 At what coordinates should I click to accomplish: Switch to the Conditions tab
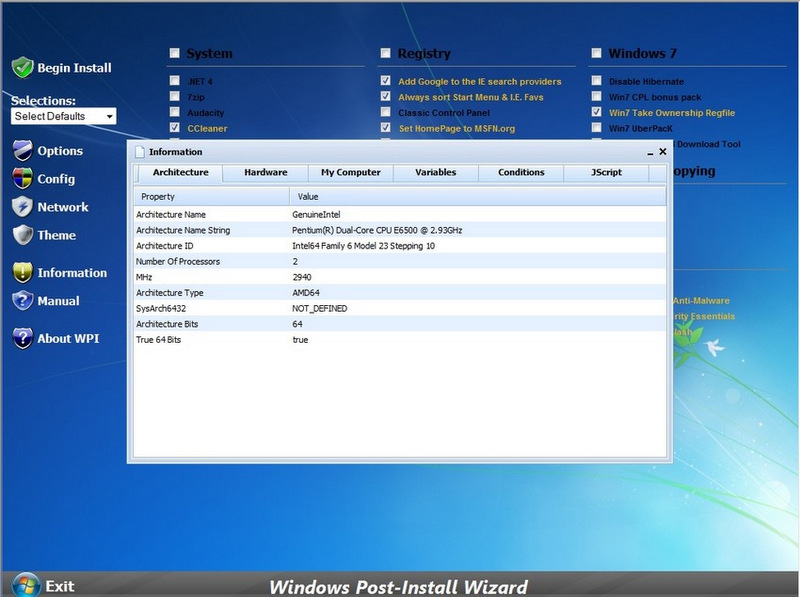(521, 172)
